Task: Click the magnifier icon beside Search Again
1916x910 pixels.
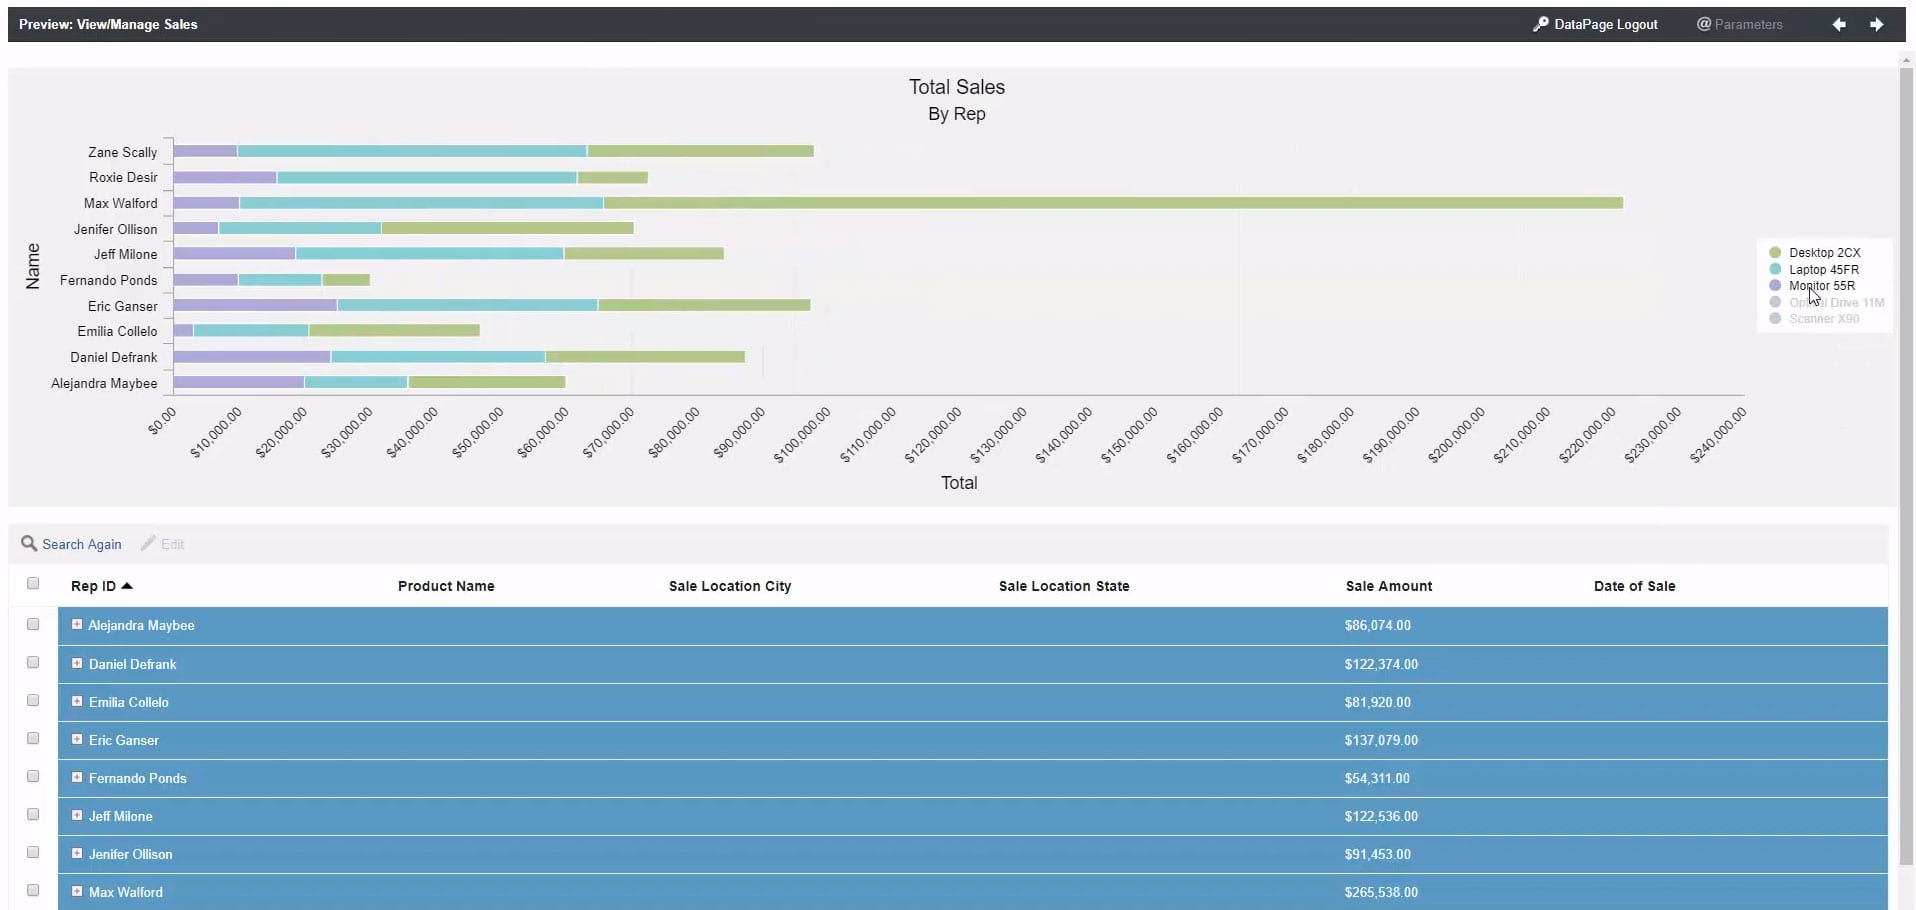Action: tap(29, 544)
